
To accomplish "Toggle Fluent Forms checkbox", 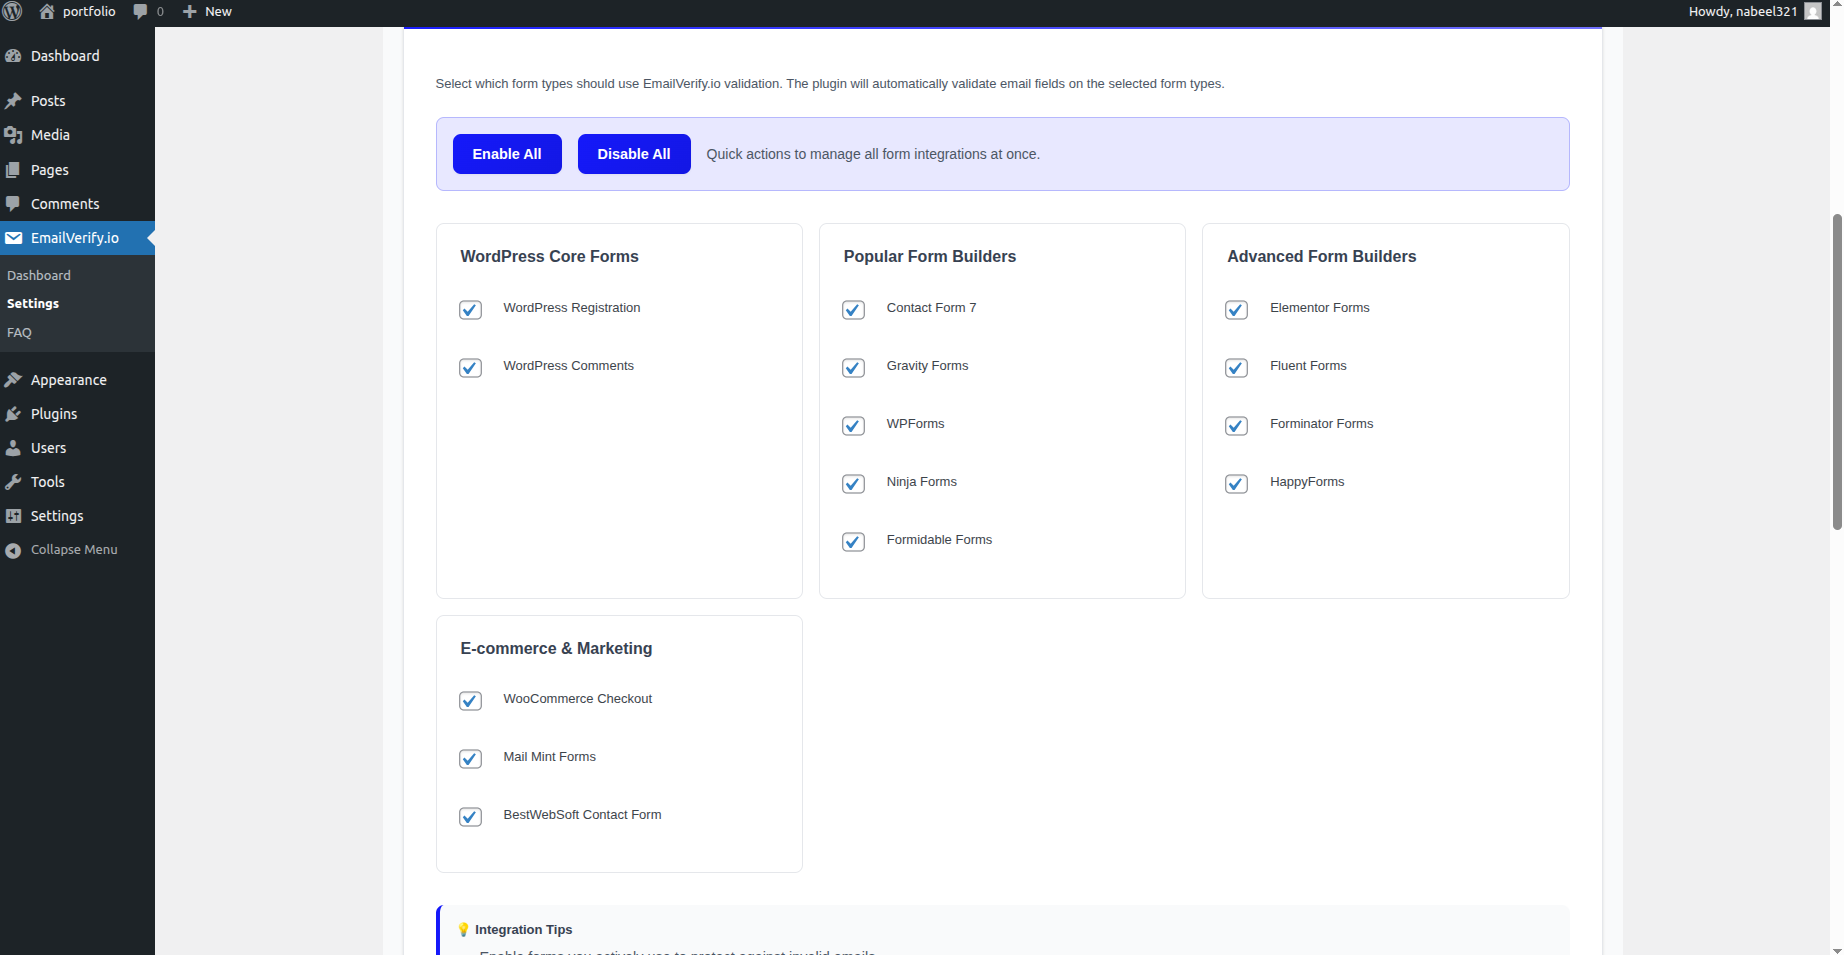I will pyautogui.click(x=1236, y=368).
